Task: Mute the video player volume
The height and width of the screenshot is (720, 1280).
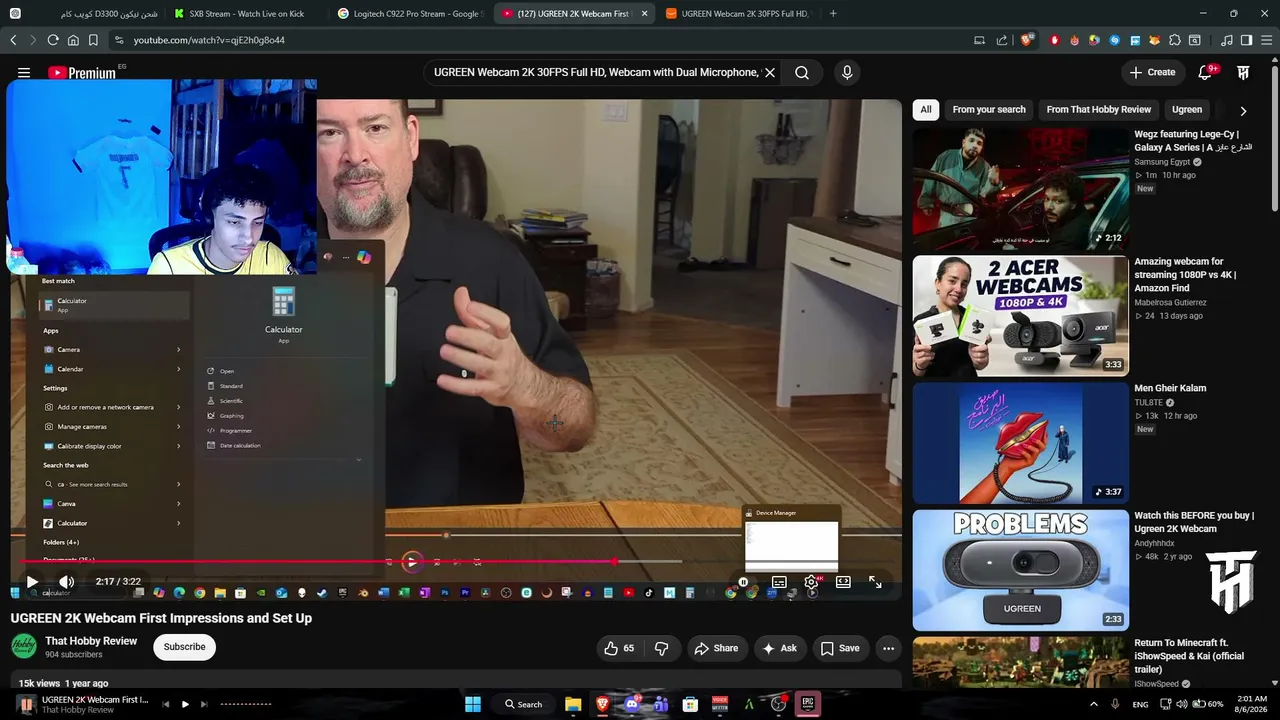Action: 66,582
